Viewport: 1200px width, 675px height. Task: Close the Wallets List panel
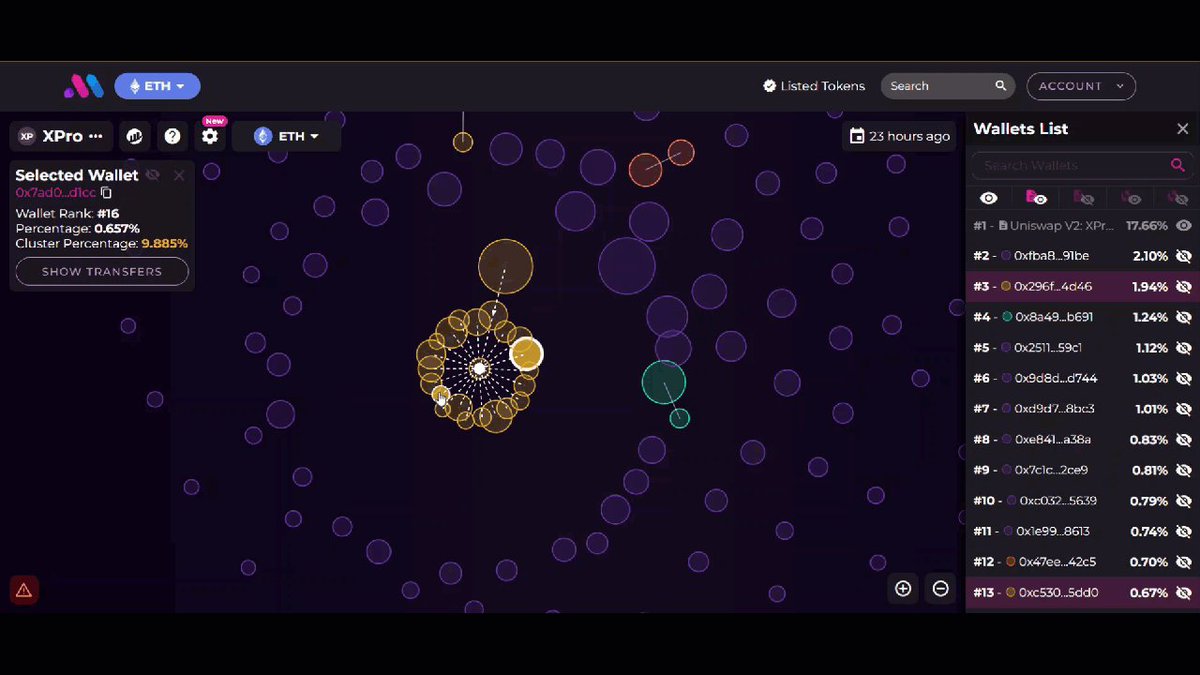[1182, 129]
